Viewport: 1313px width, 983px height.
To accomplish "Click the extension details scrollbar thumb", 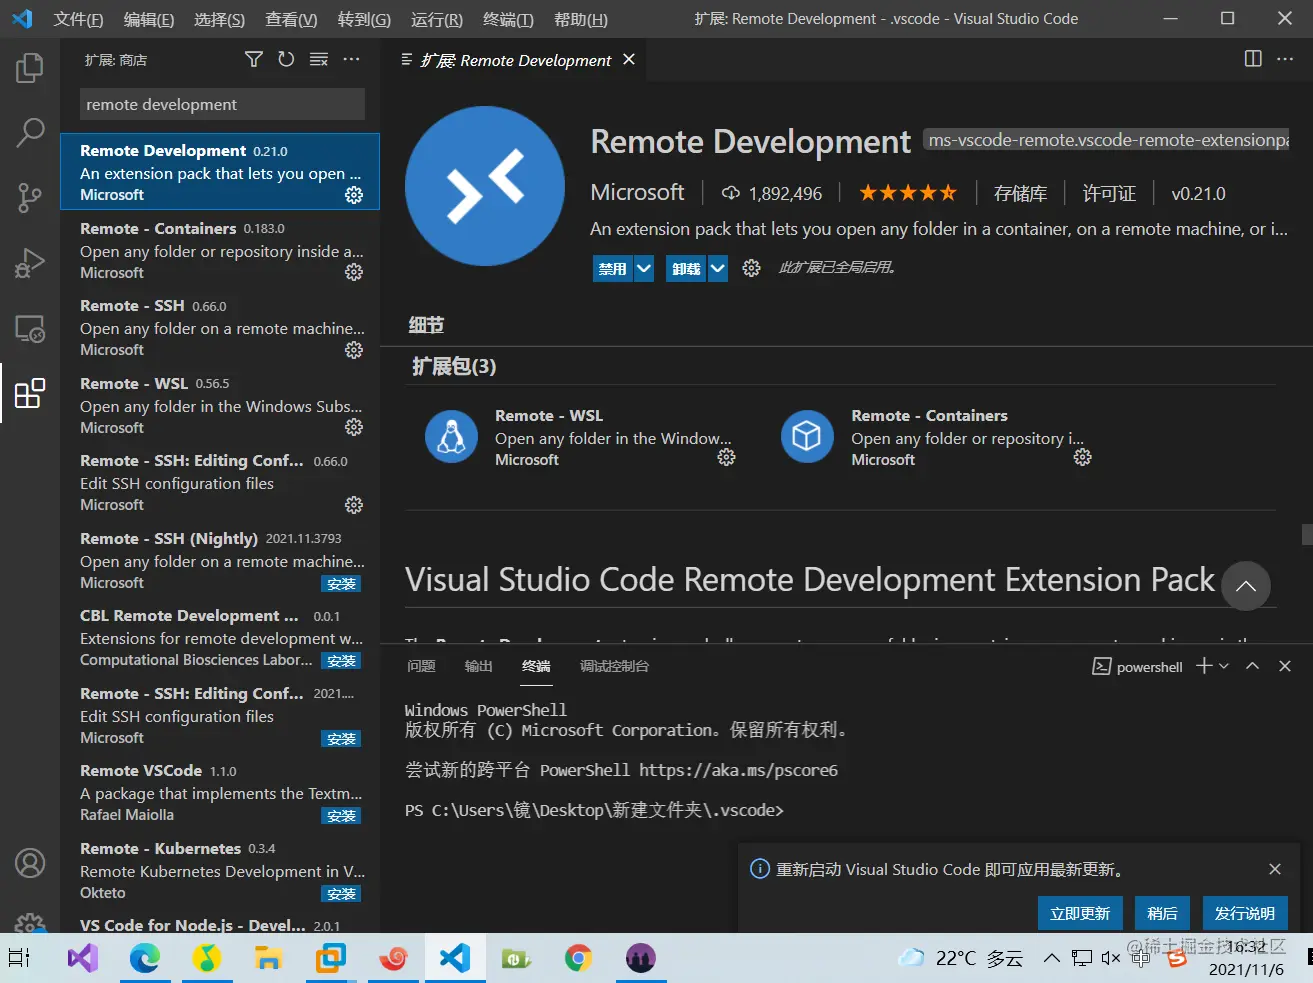I will (x=1307, y=534).
